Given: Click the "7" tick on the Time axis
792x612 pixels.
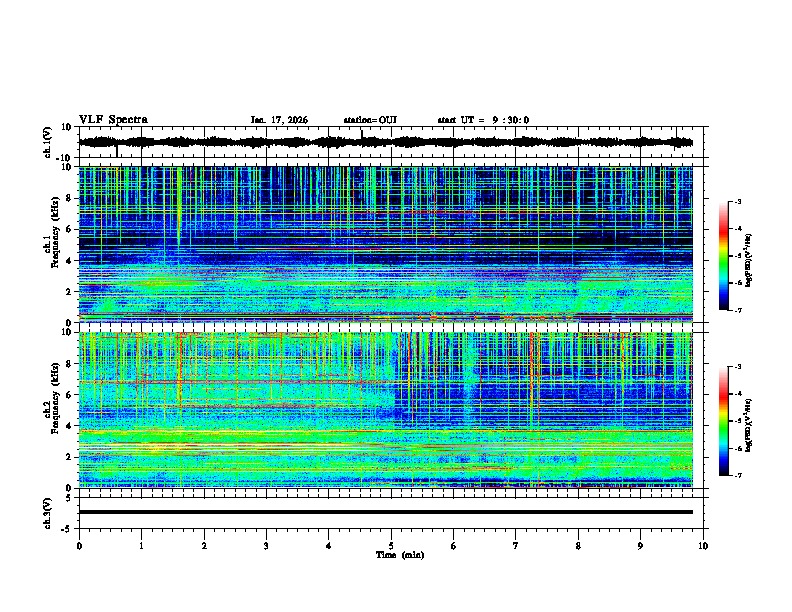Looking at the screenshot, I should tap(516, 546).
